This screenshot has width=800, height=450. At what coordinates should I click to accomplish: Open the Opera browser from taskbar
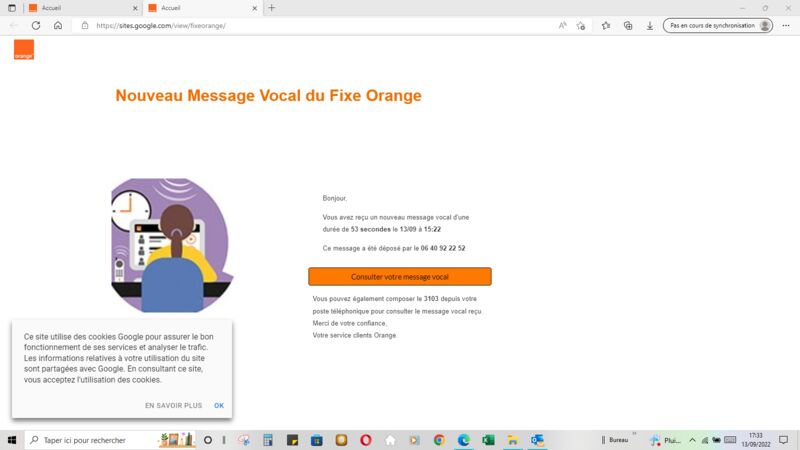coord(366,440)
